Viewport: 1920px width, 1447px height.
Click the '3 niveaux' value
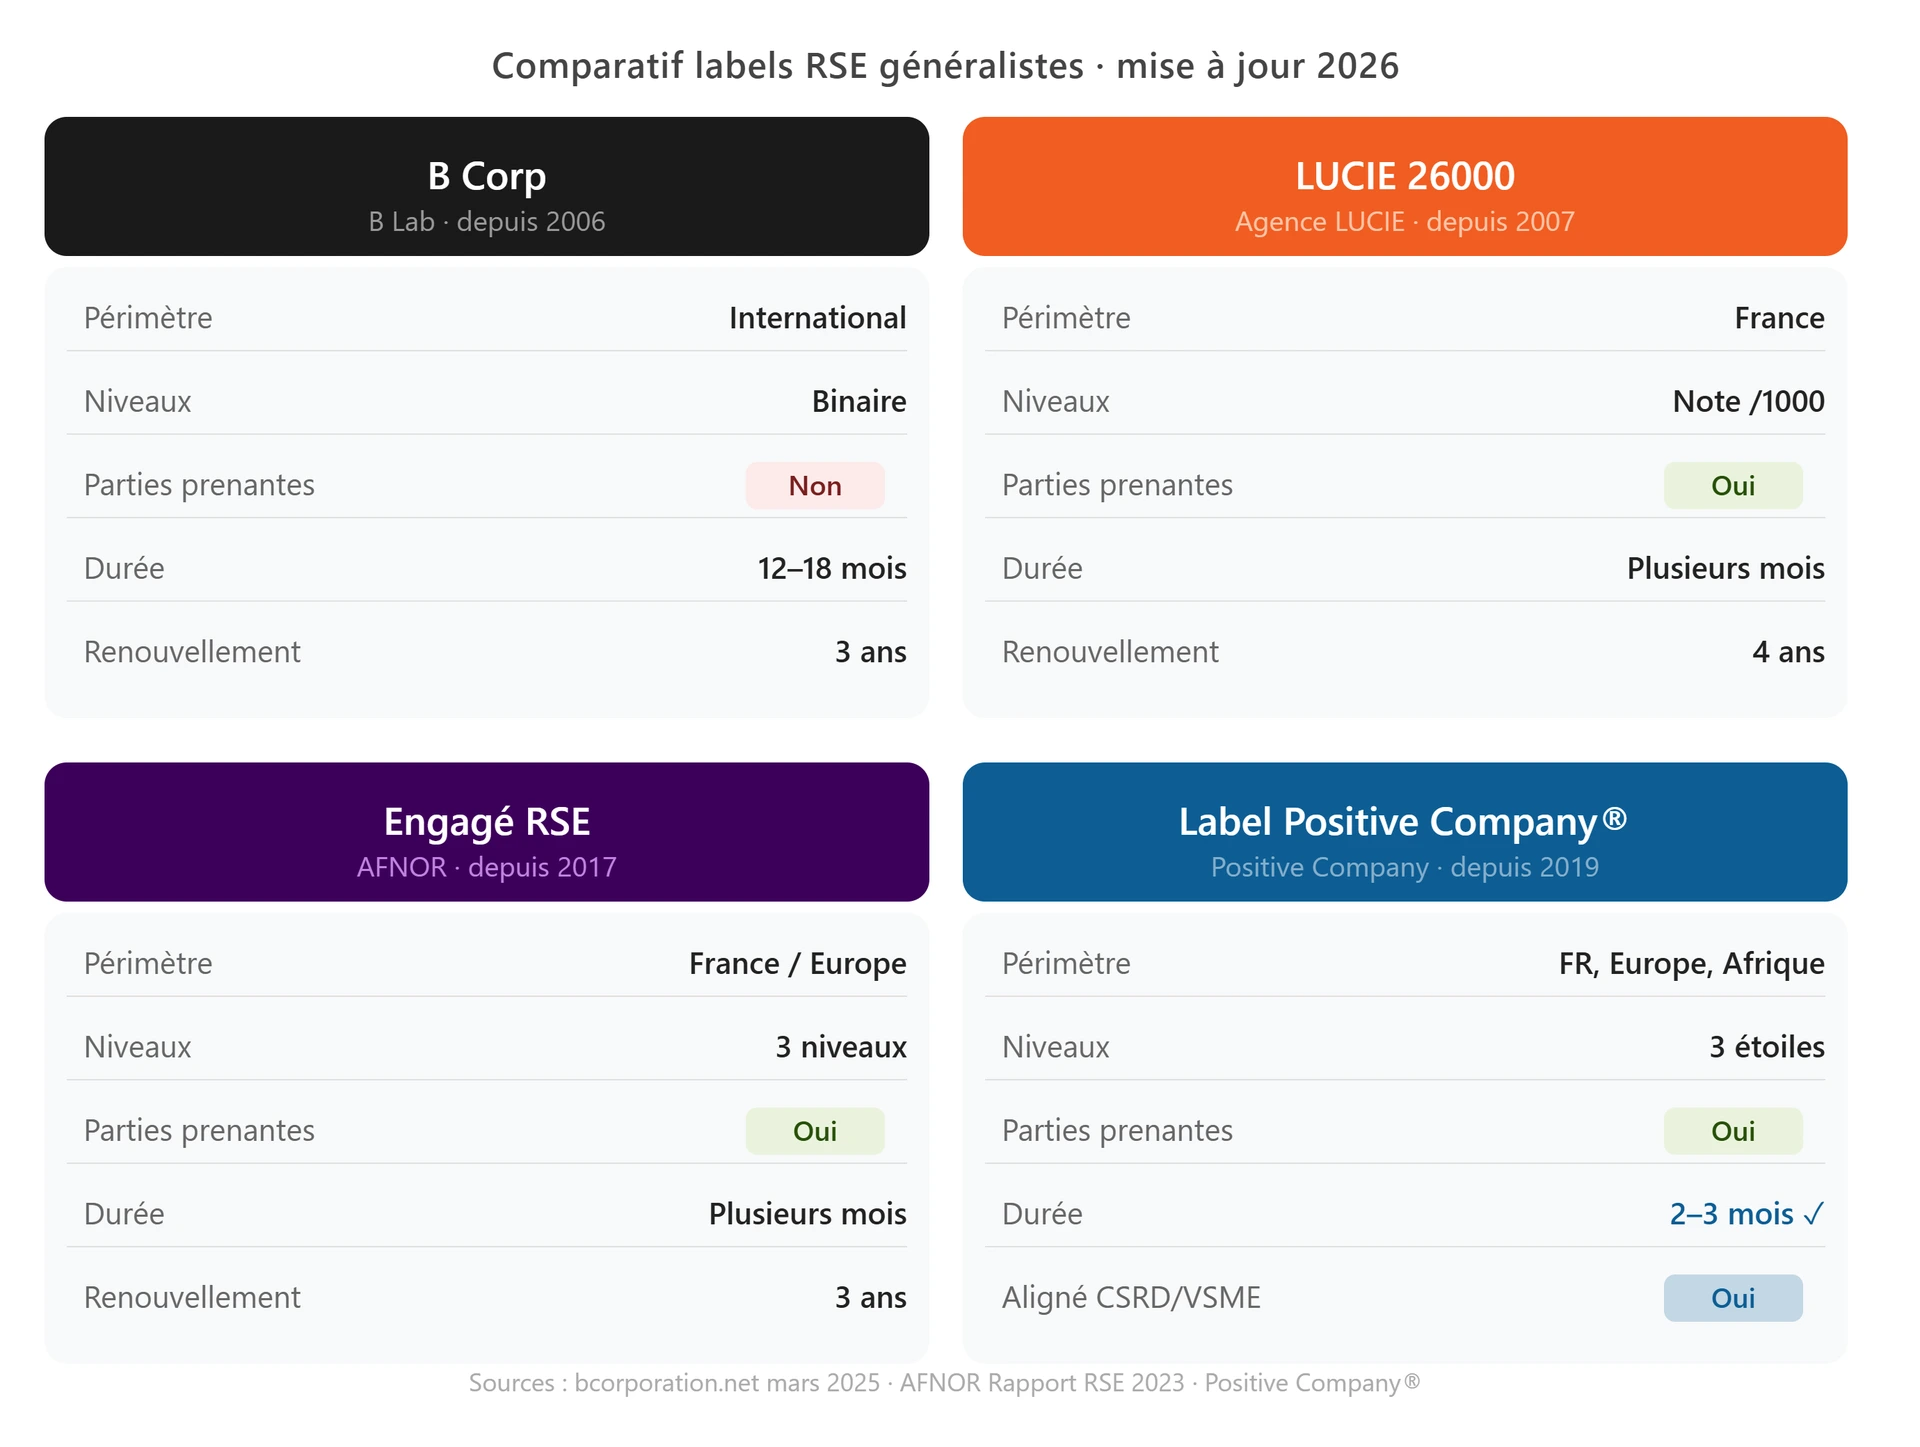coord(841,1047)
